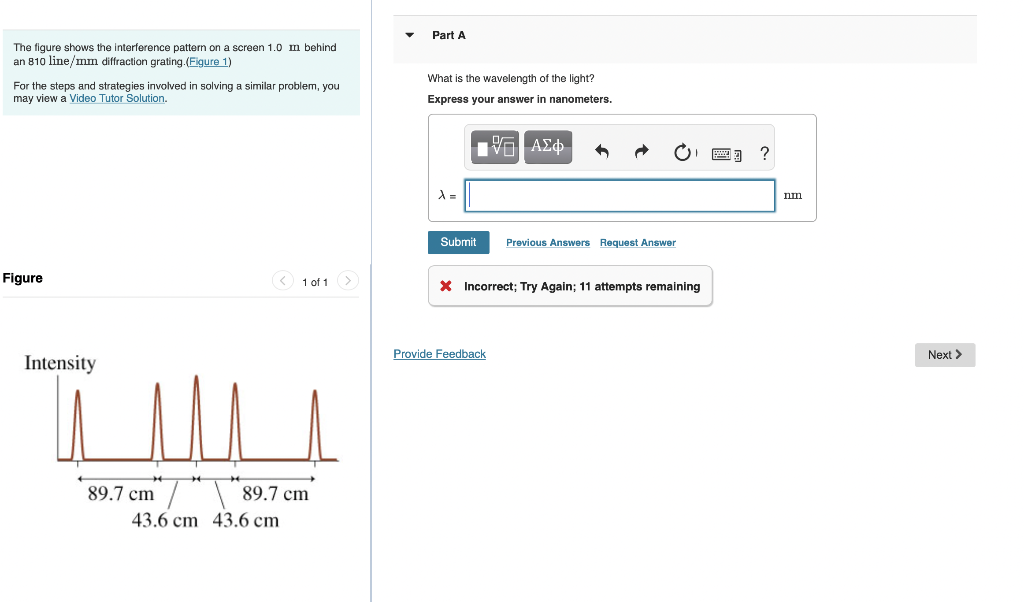Insert a square root equation template
Screen dimensions: 1024x602
click(492, 145)
